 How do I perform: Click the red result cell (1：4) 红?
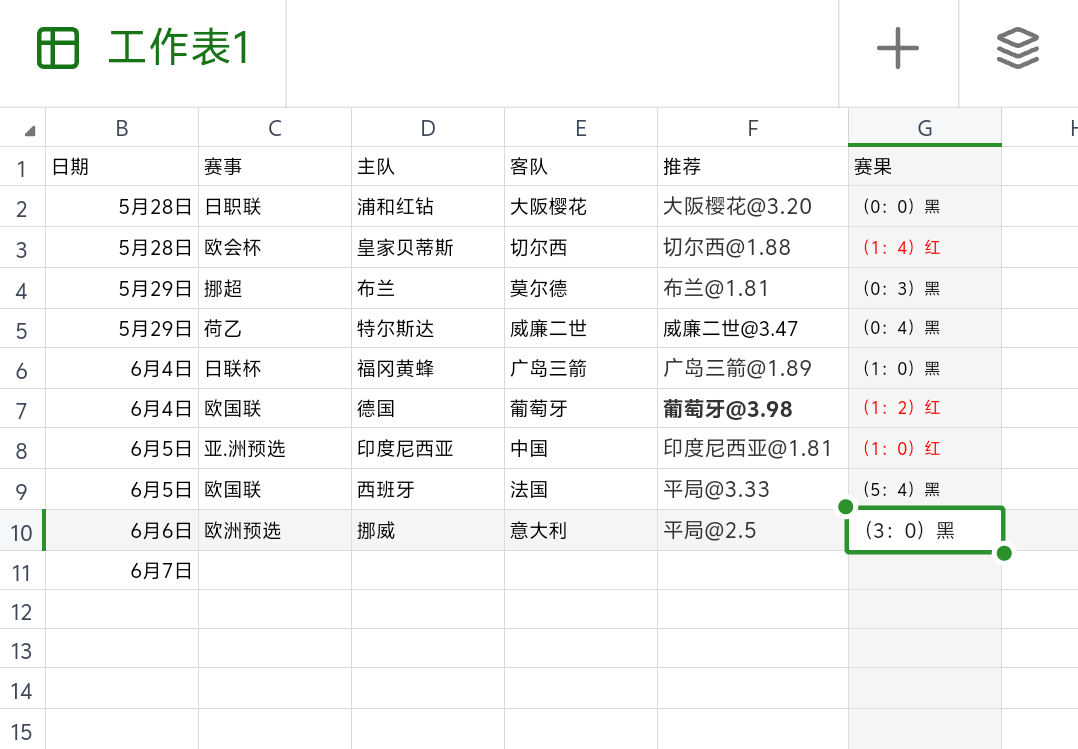924,247
